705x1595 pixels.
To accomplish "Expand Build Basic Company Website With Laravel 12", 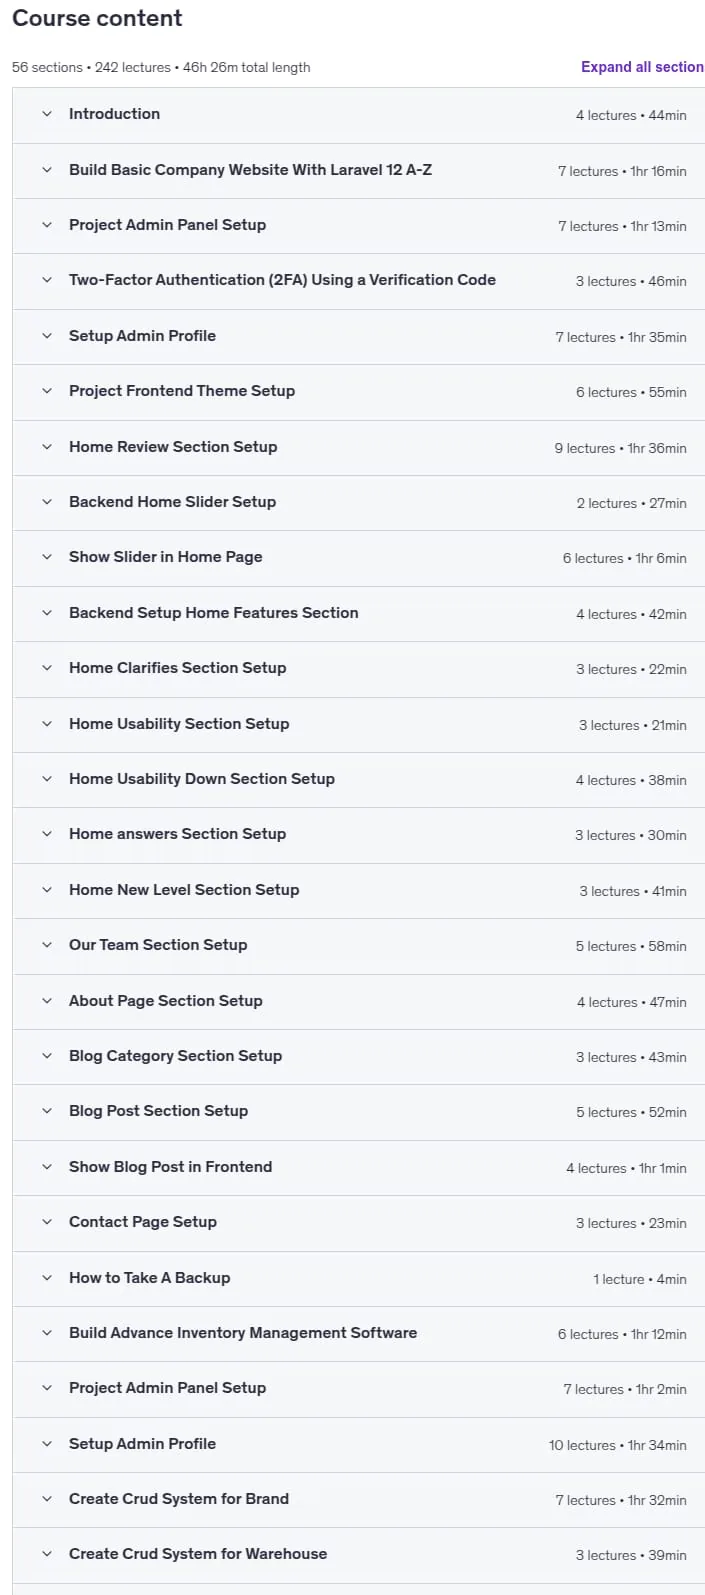I will [358, 170].
